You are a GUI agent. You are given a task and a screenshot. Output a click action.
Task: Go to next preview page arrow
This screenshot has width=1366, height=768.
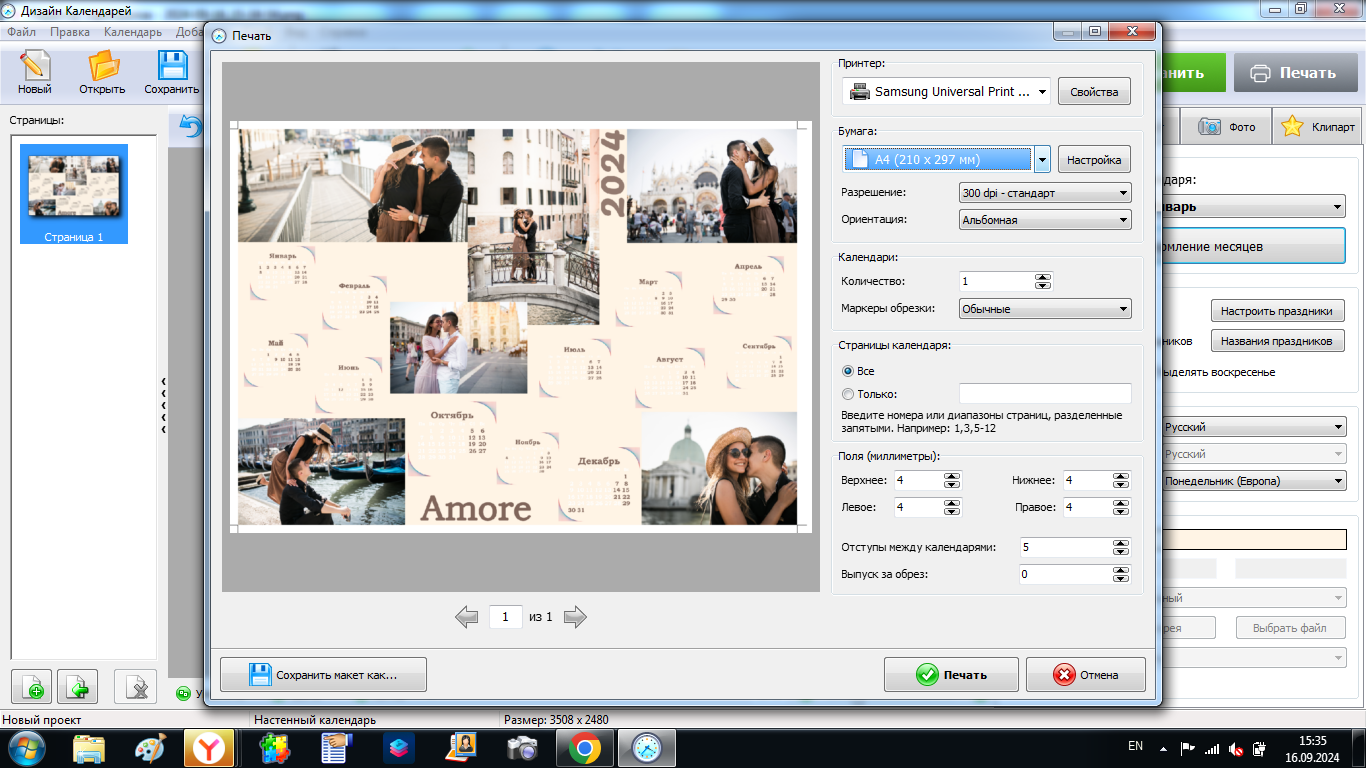click(x=575, y=617)
